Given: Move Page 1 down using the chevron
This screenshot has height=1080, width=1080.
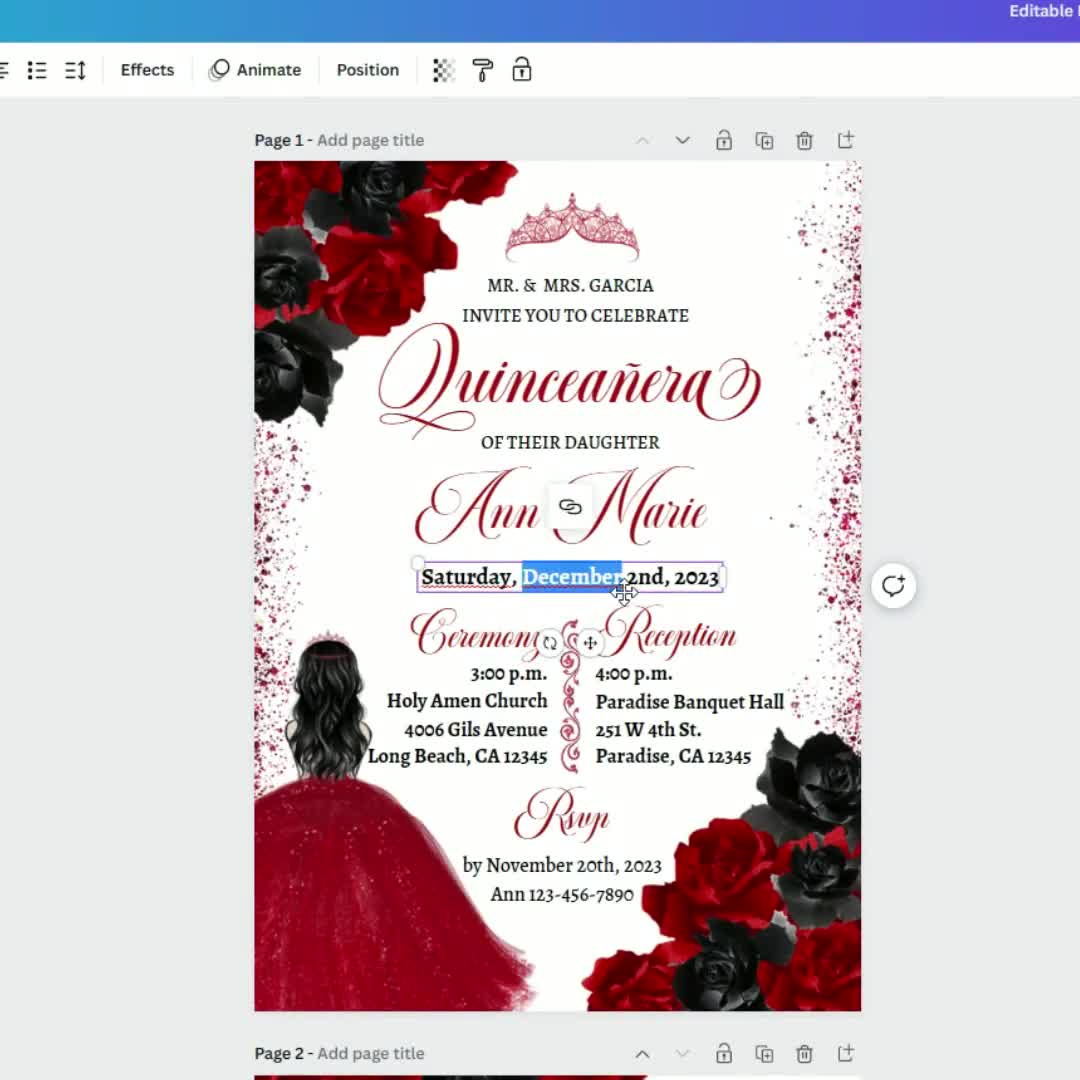Looking at the screenshot, I should pos(682,140).
